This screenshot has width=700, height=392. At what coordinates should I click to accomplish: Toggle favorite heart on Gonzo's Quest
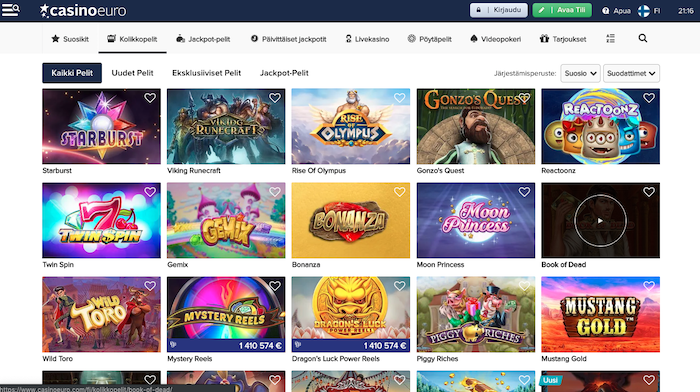(x=524, y=98)
